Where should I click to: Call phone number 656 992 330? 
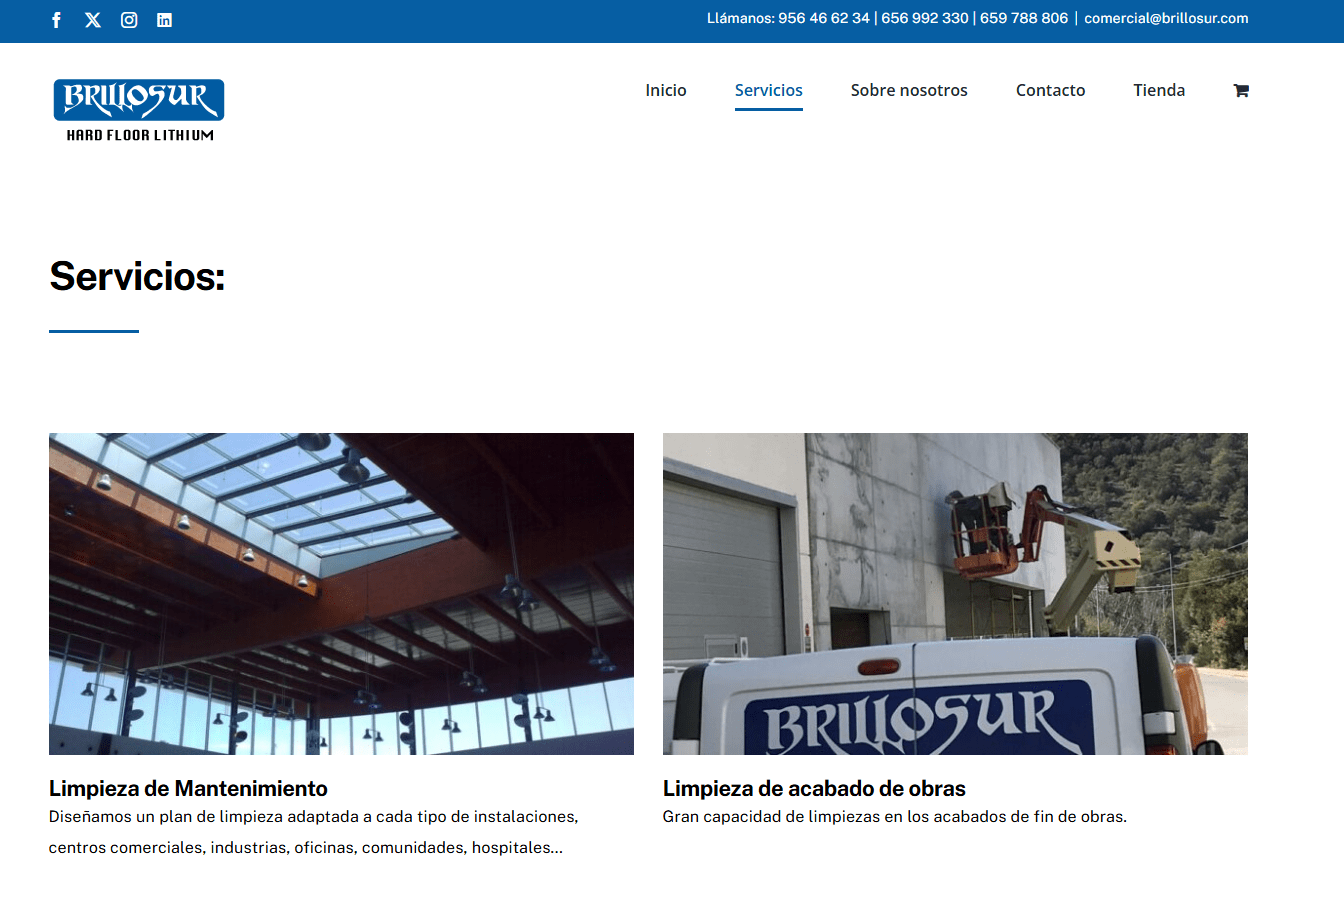(924, 18)
